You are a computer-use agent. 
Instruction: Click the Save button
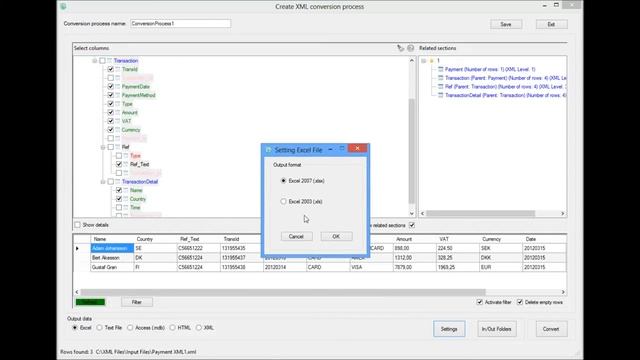pos(506,24)
